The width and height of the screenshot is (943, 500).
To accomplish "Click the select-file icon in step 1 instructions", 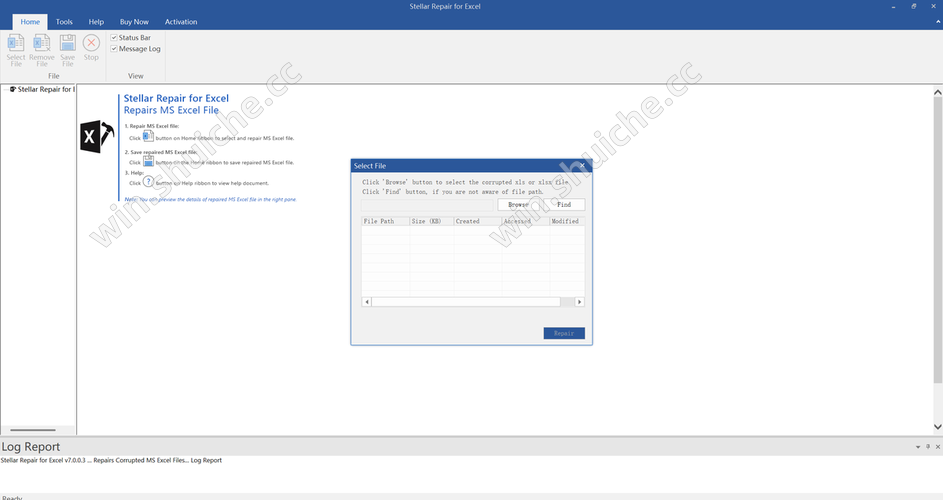I will coord(148,137).
